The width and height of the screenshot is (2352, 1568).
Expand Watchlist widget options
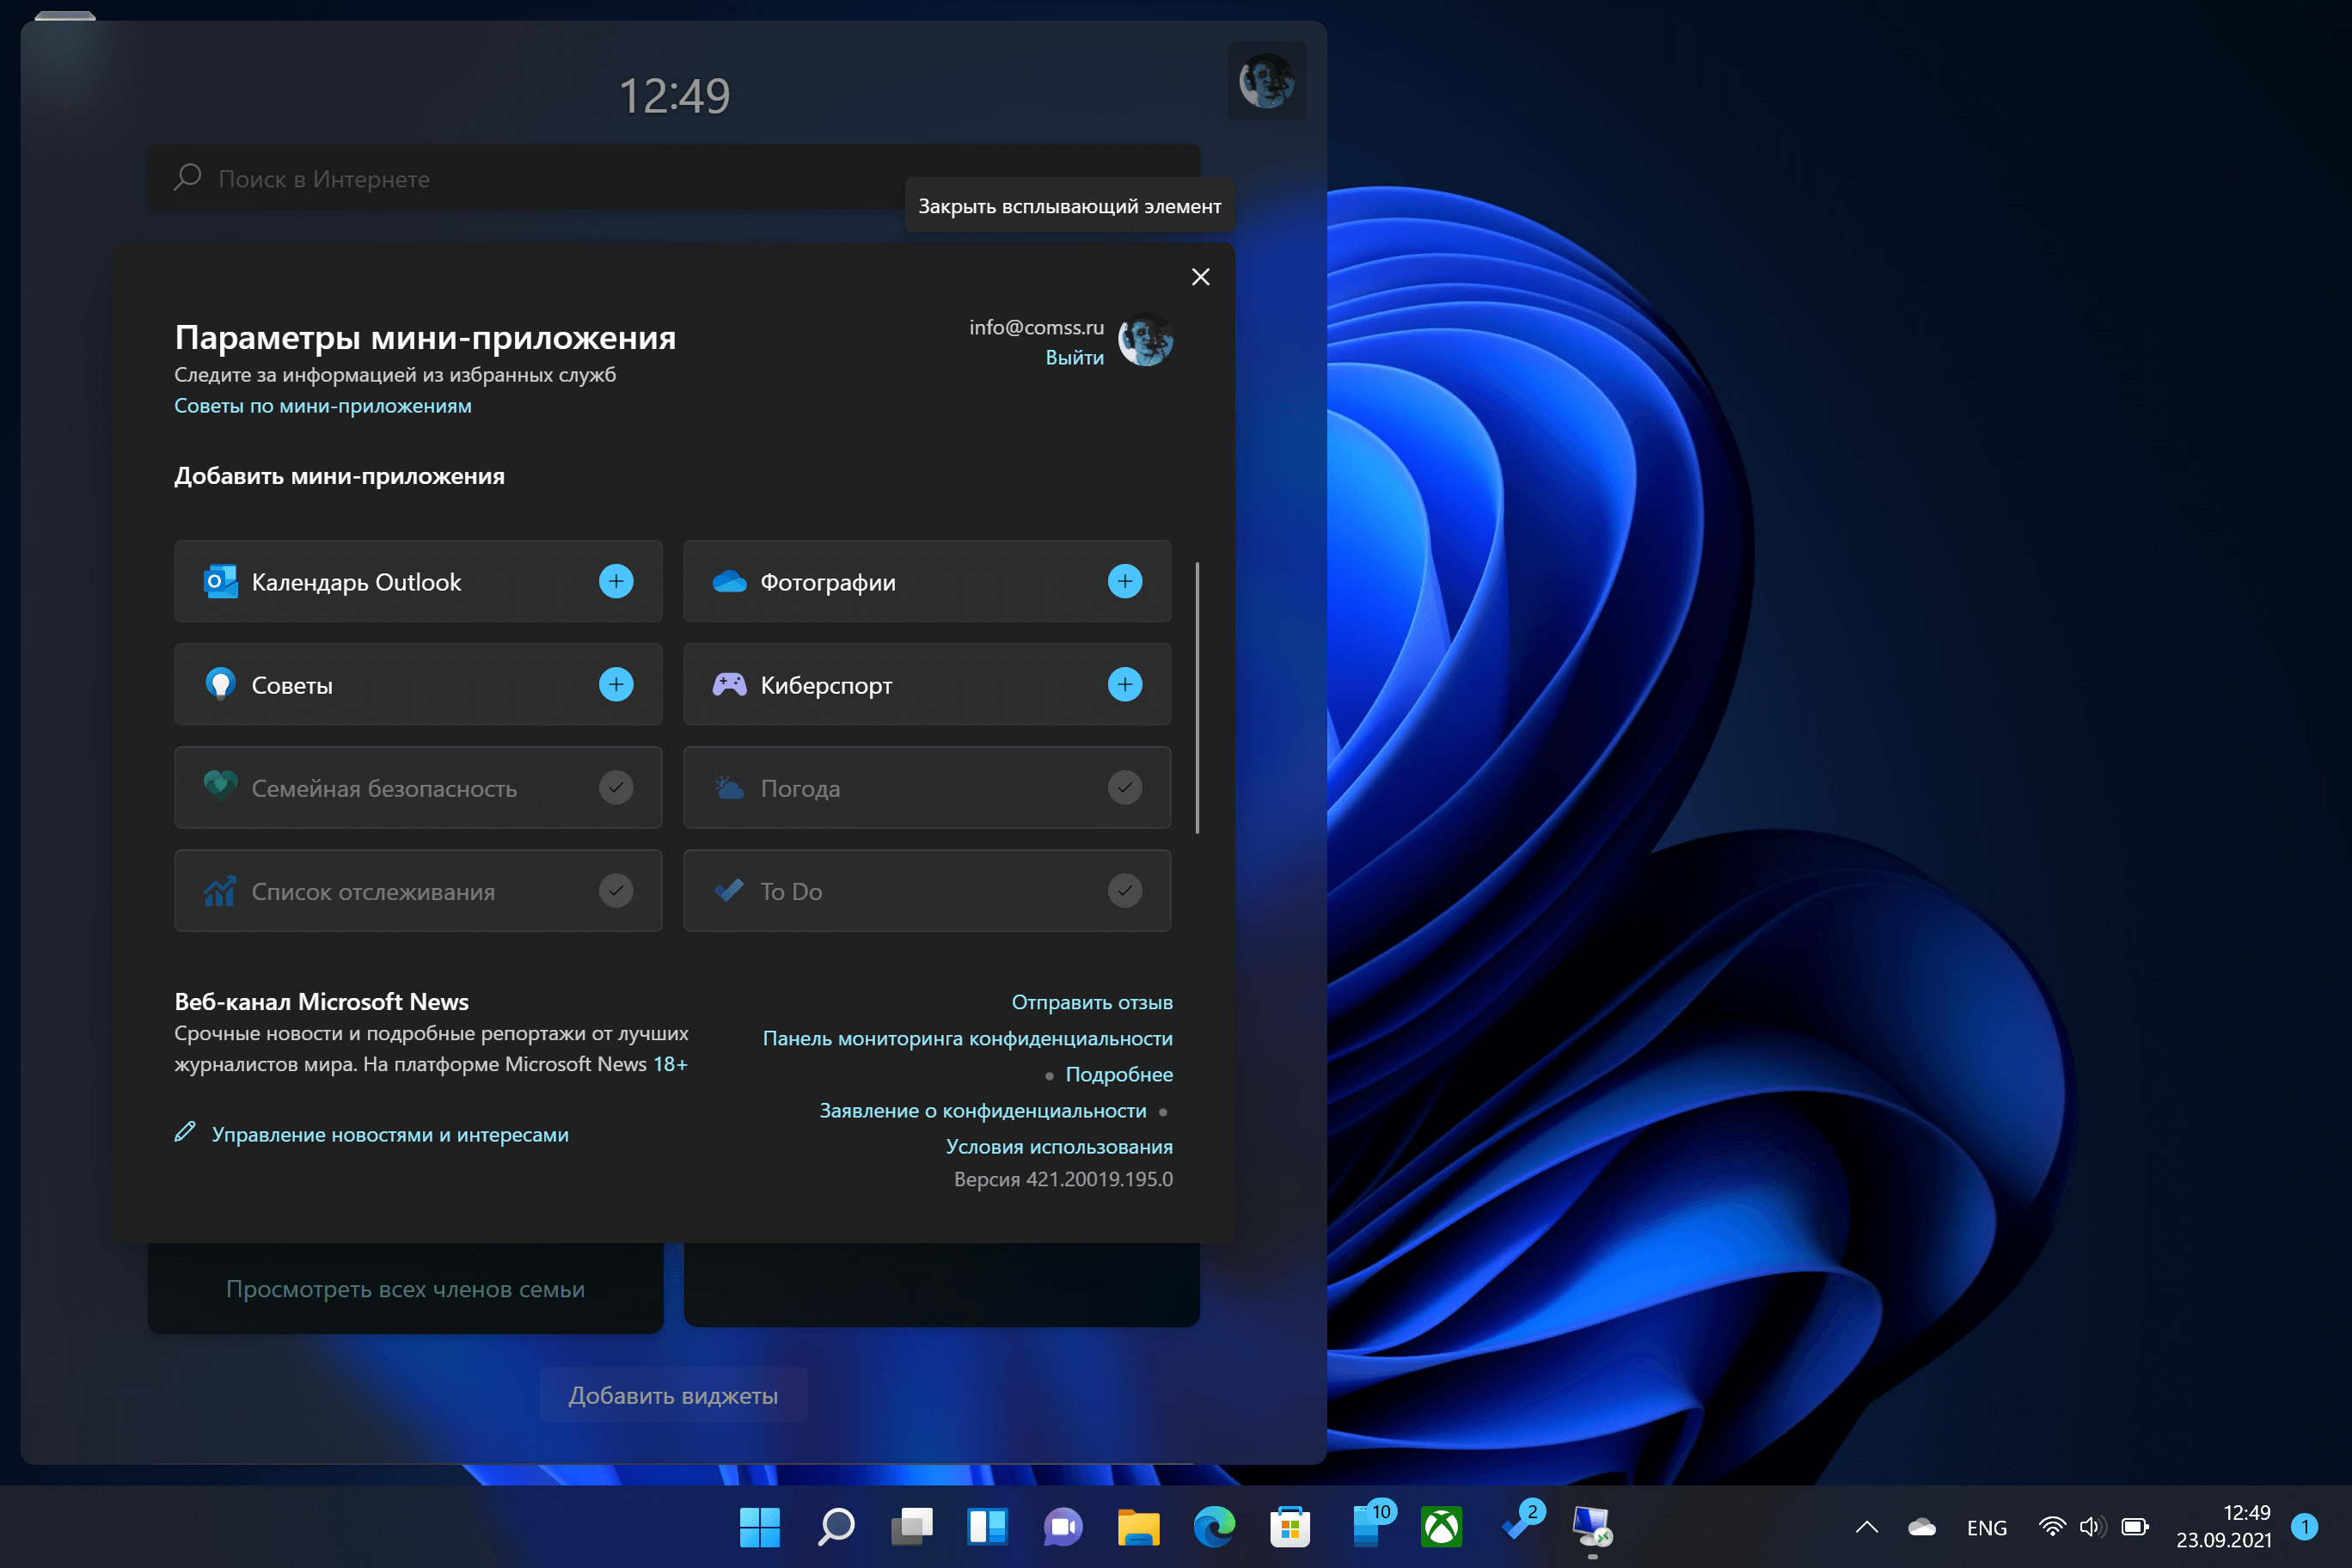pyautogui.click(x=616, y=891)
